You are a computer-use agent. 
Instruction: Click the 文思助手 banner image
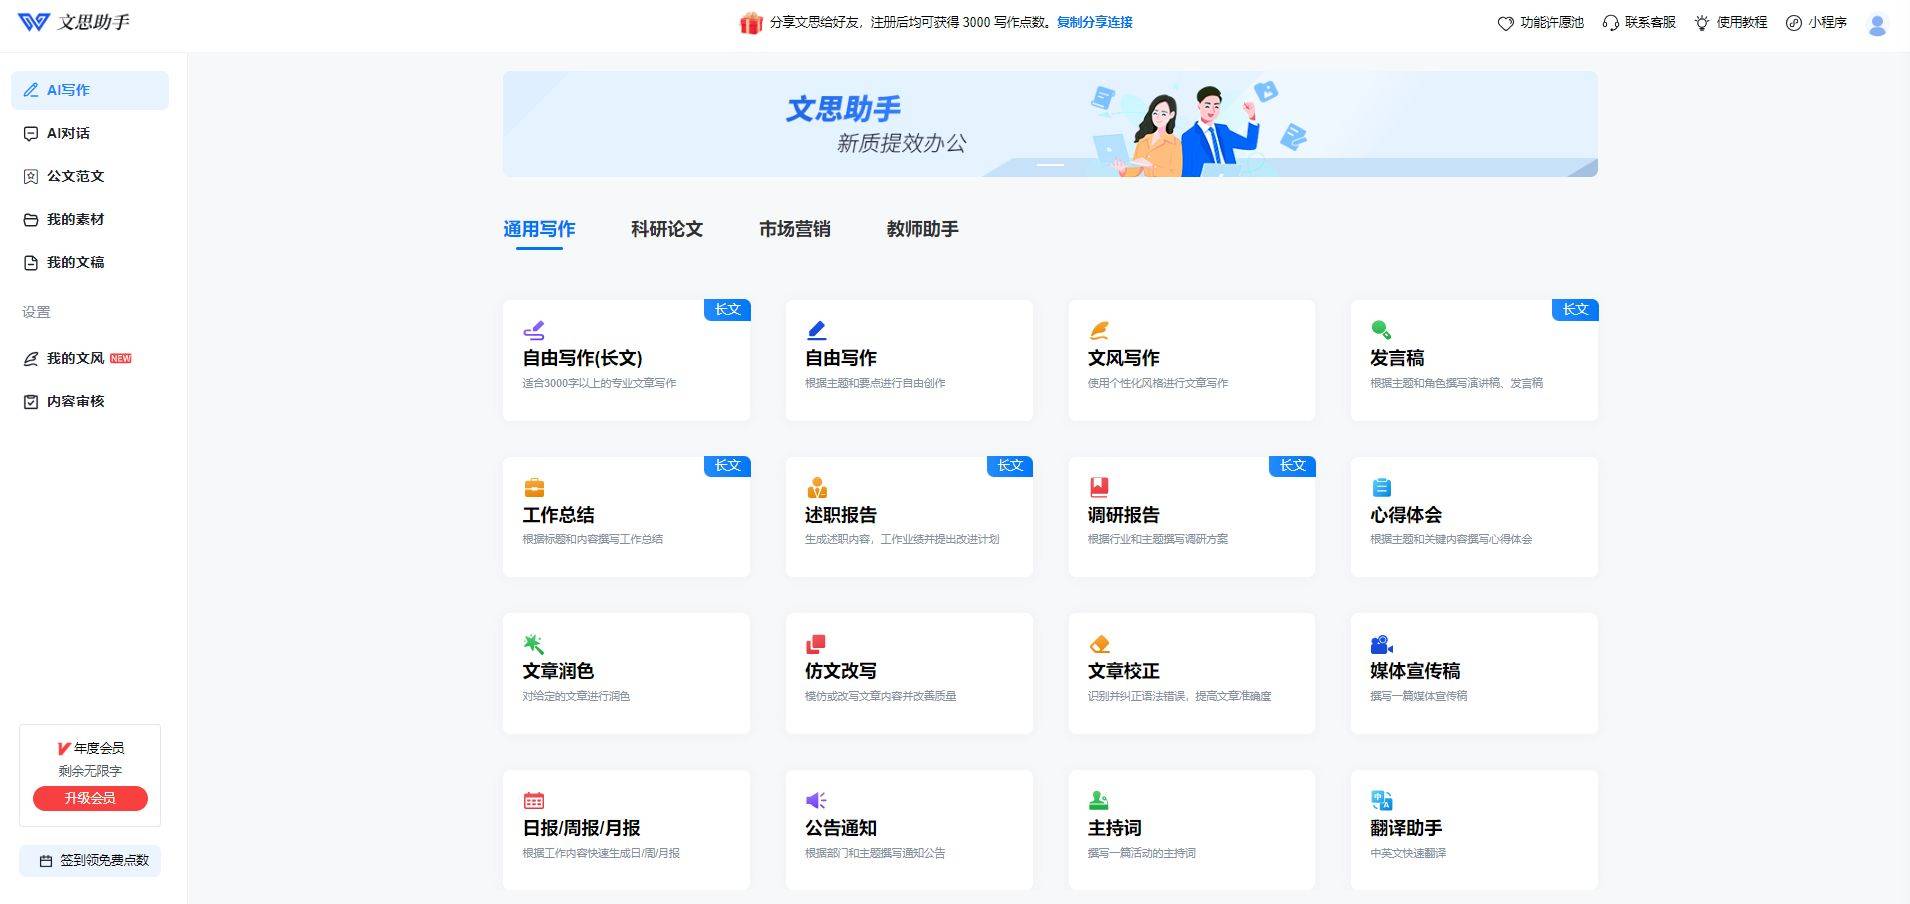(1049, 124)
